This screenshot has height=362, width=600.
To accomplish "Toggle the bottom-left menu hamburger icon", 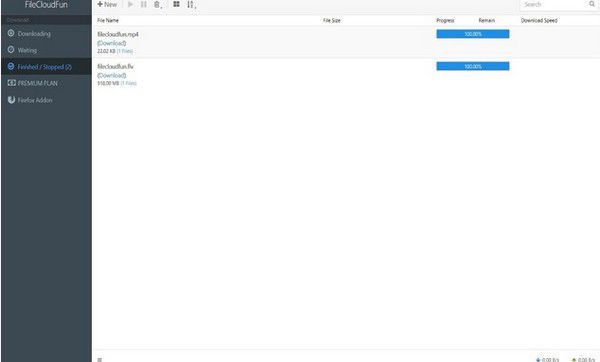I will click(x=99, y=360).
